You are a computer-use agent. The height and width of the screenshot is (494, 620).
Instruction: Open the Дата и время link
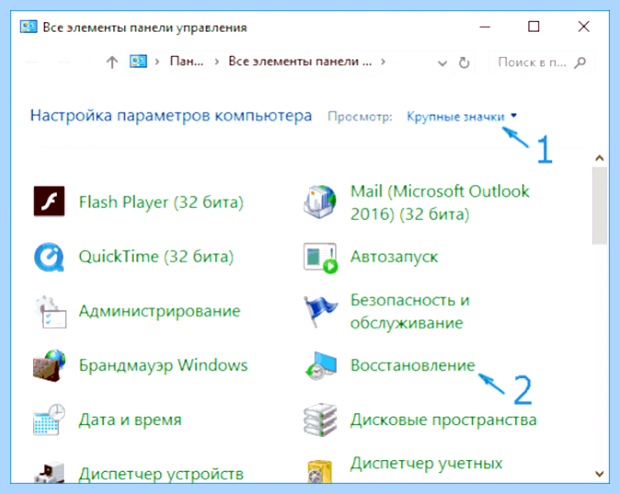point(130,420)
